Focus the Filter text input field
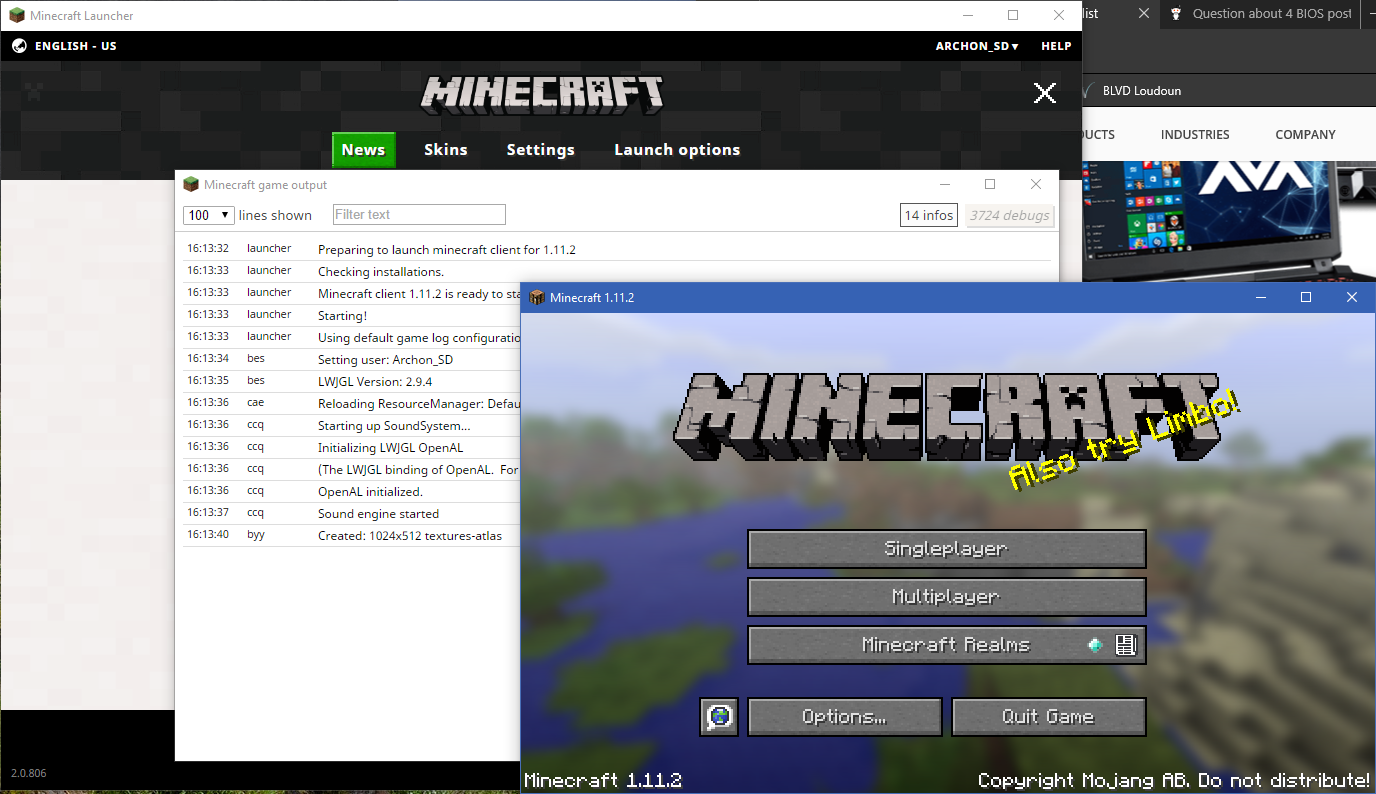1376x794 pixels. tap(419, 215)
